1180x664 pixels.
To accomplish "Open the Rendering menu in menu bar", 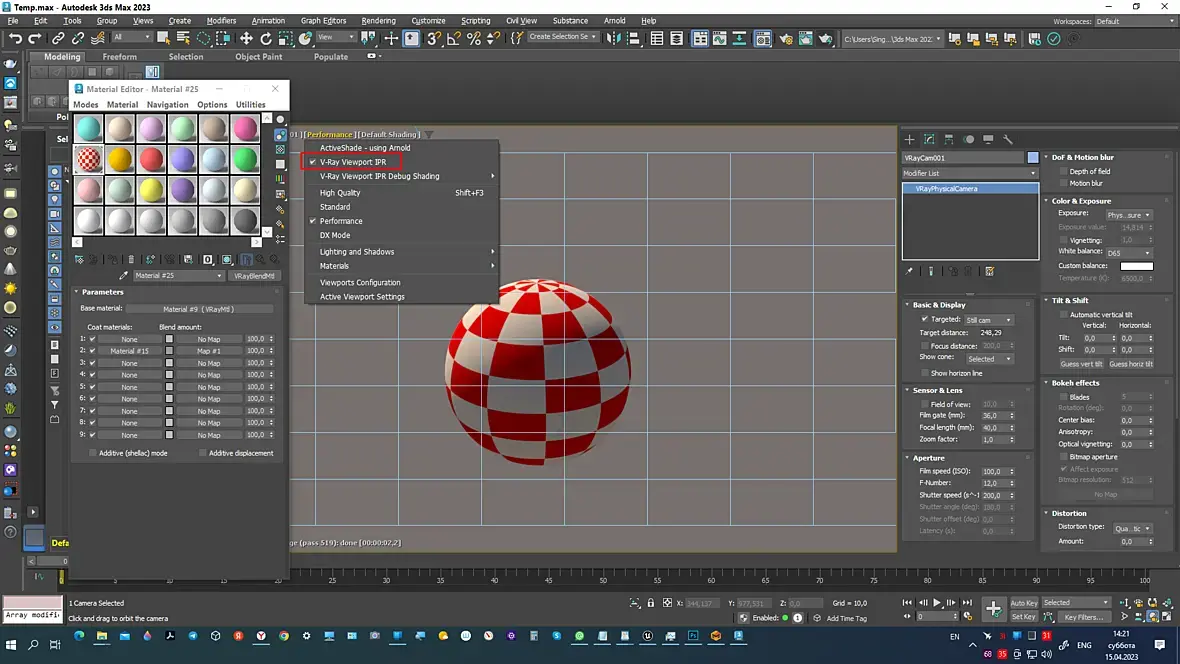I will [x=378, y=20].
